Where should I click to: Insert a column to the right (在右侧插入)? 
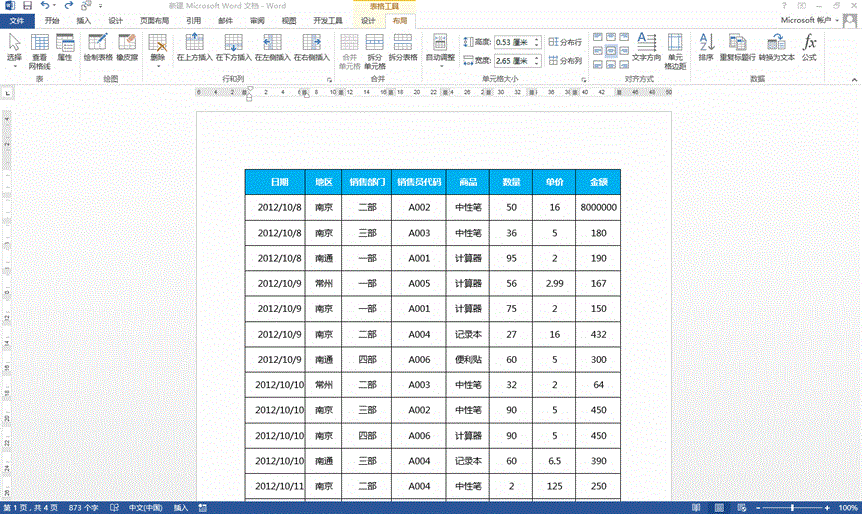coord(311,47)
